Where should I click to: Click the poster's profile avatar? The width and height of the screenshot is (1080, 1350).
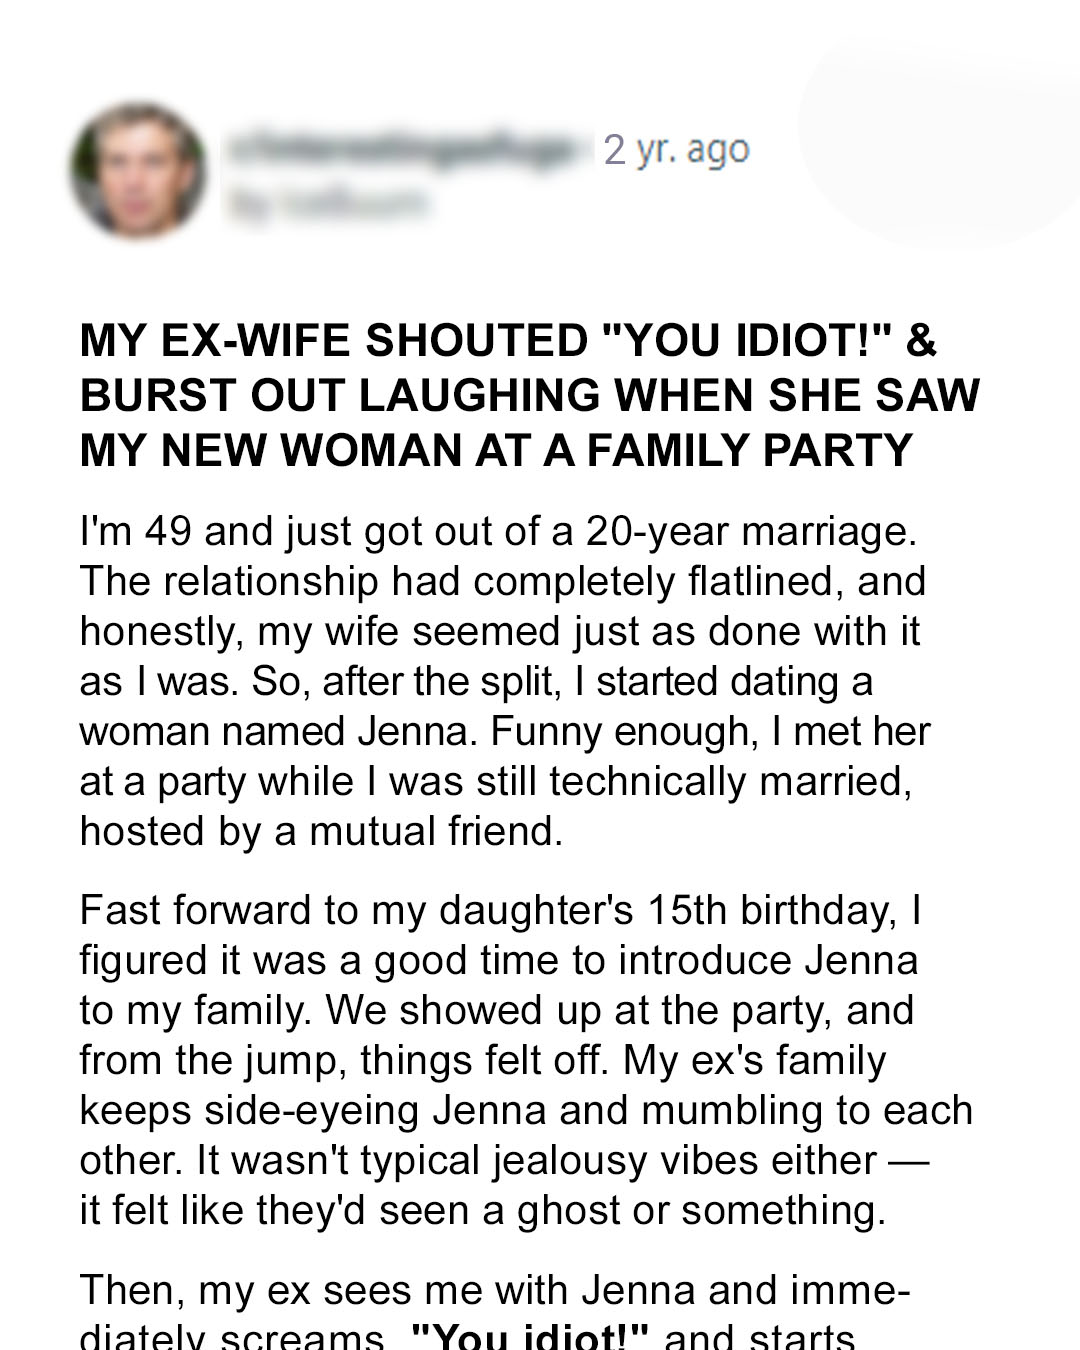(x=138, y=170)
